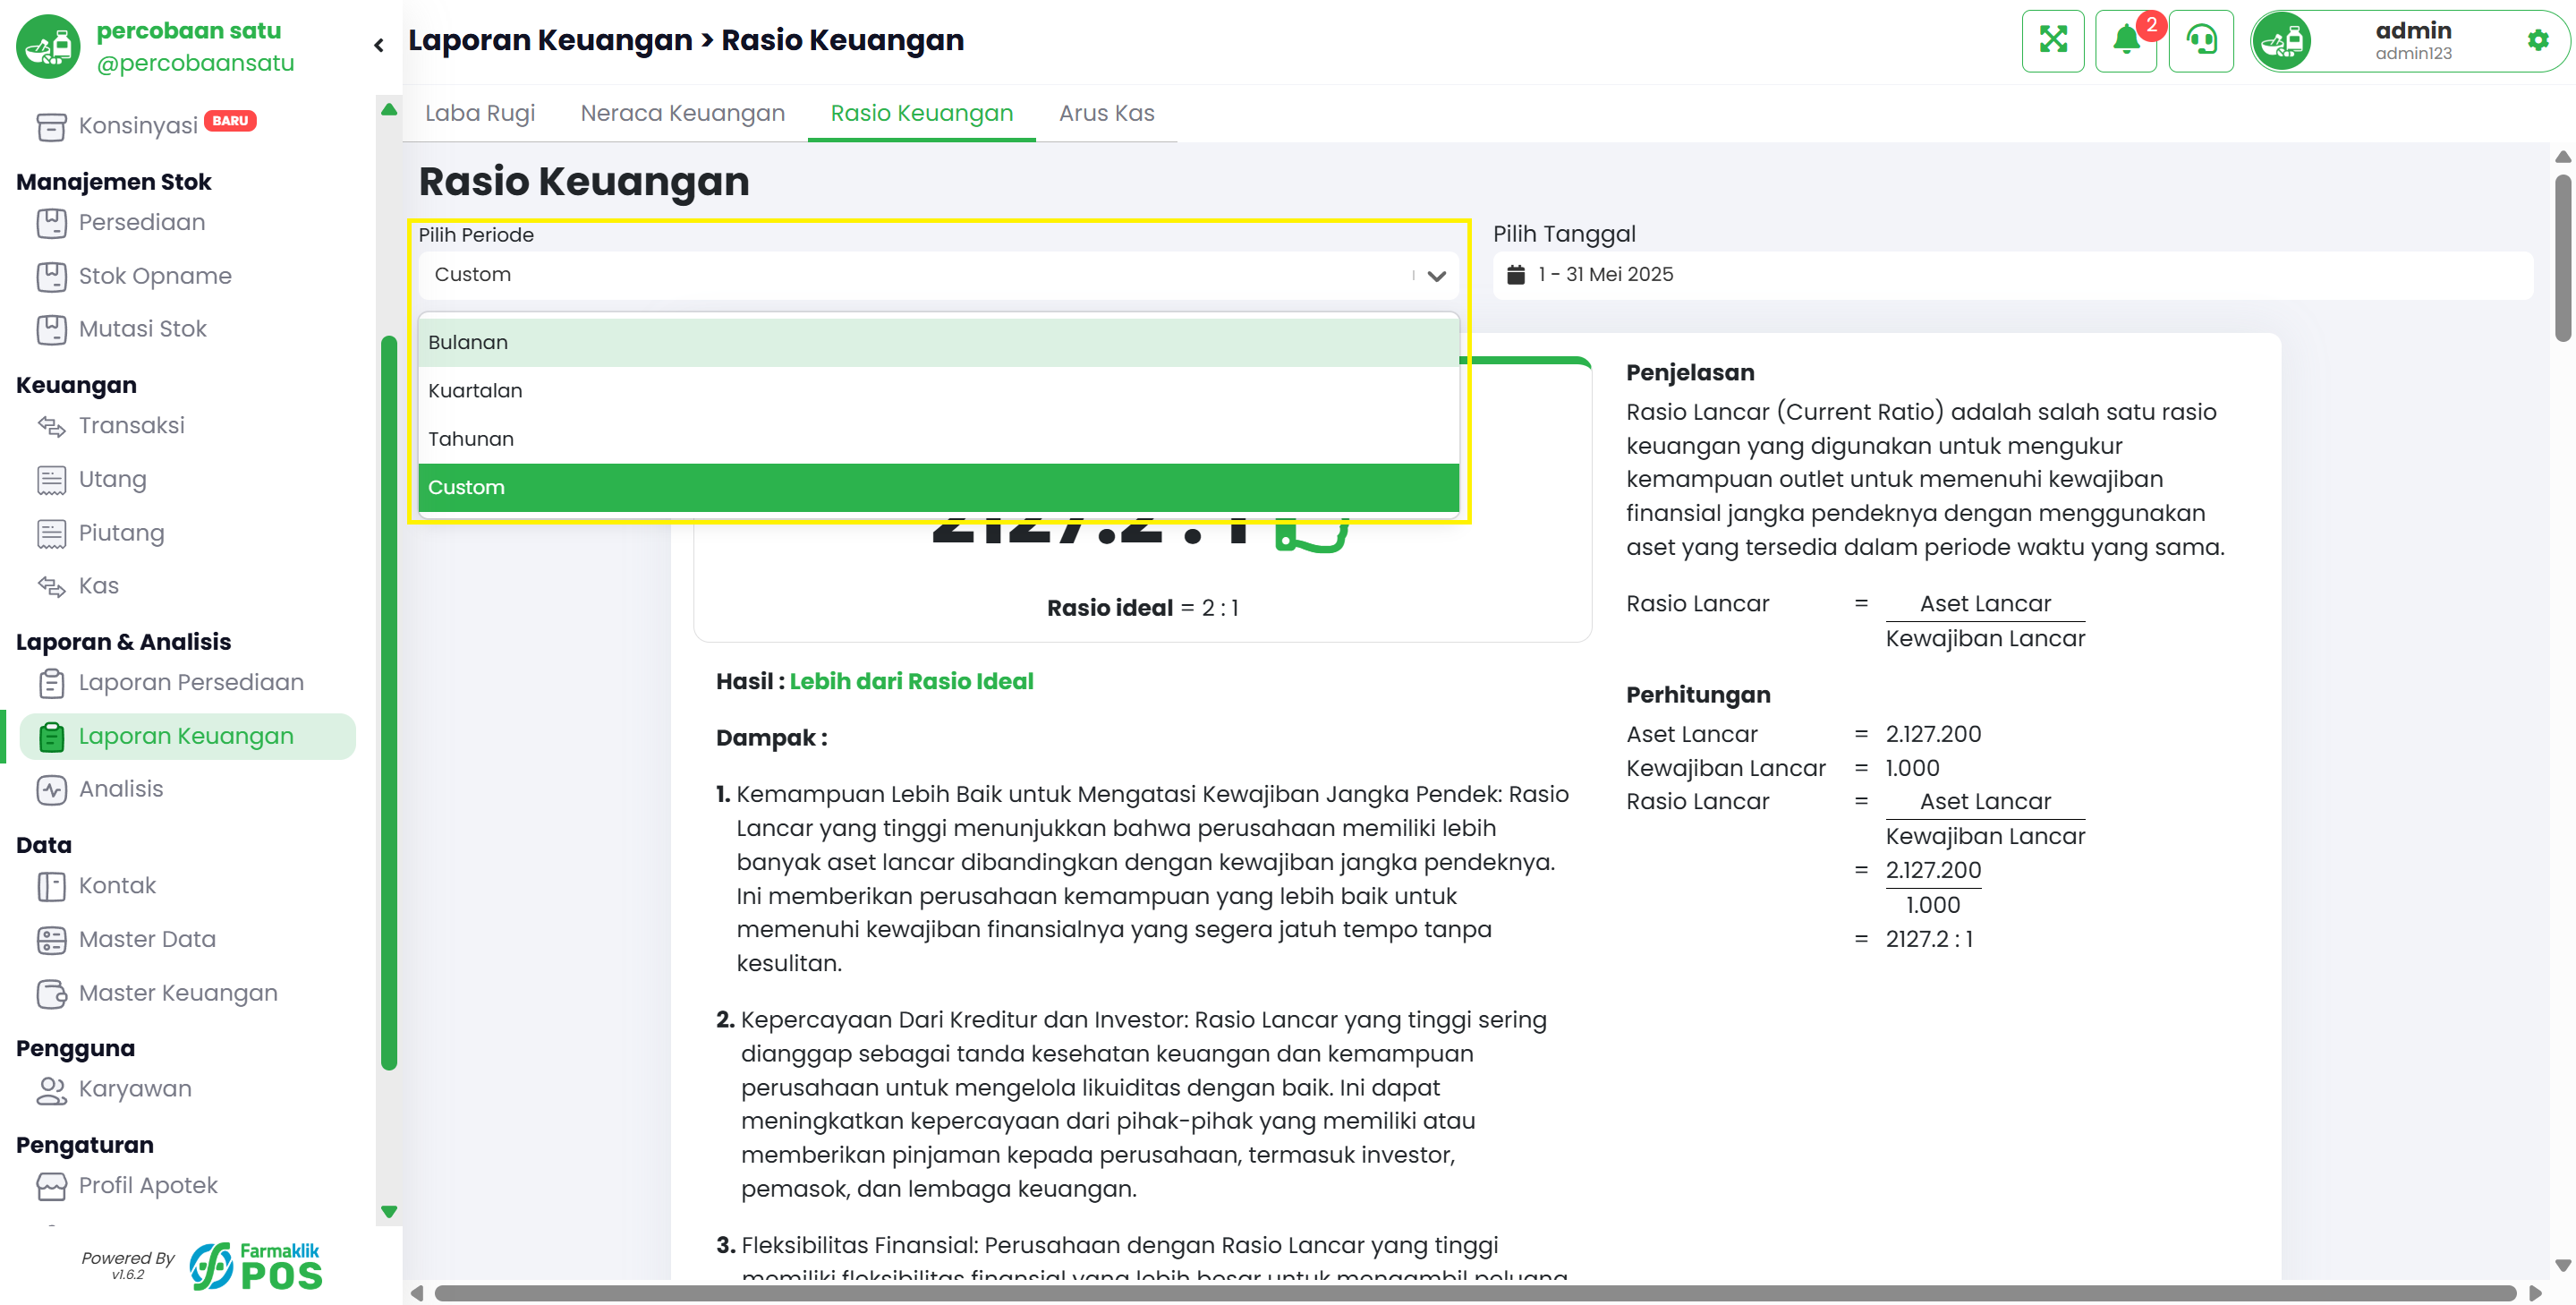Image resolution: width=2576 pixels, height=1305 pixels.
Task: Click the horizontal scroll right arrow
Action: (x=2534, y=1293)
